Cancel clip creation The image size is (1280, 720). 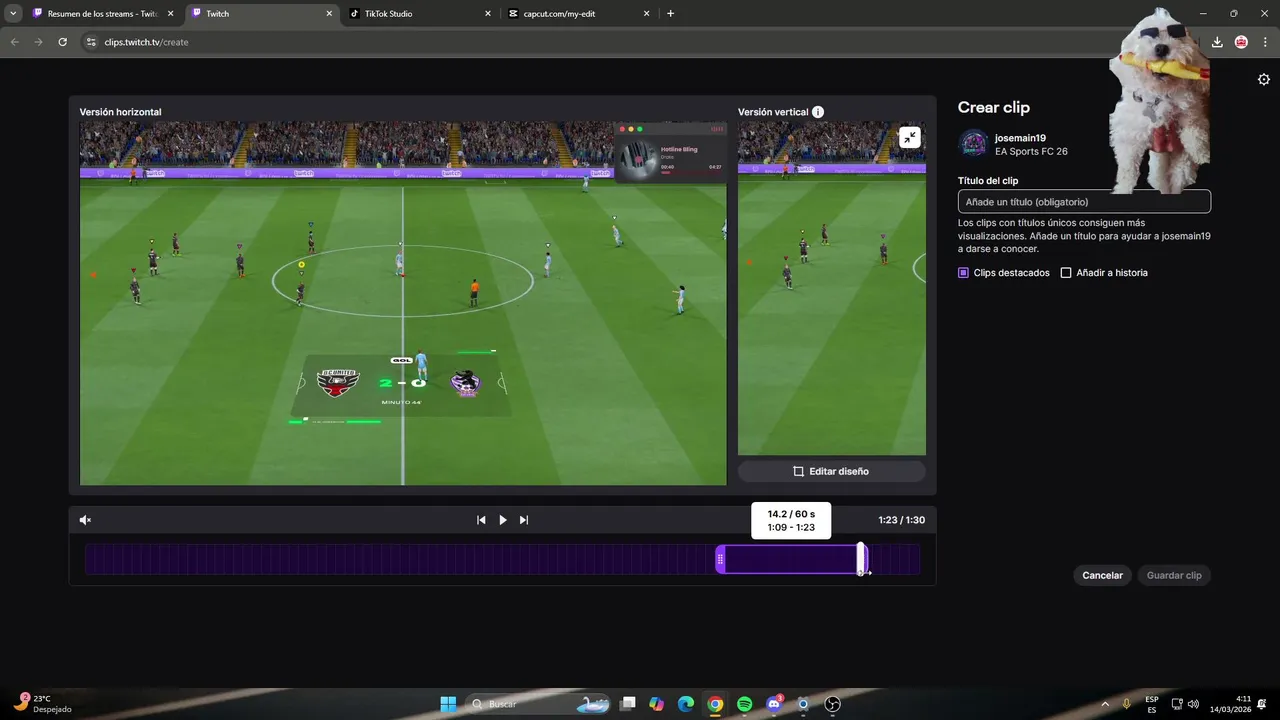1102,575
